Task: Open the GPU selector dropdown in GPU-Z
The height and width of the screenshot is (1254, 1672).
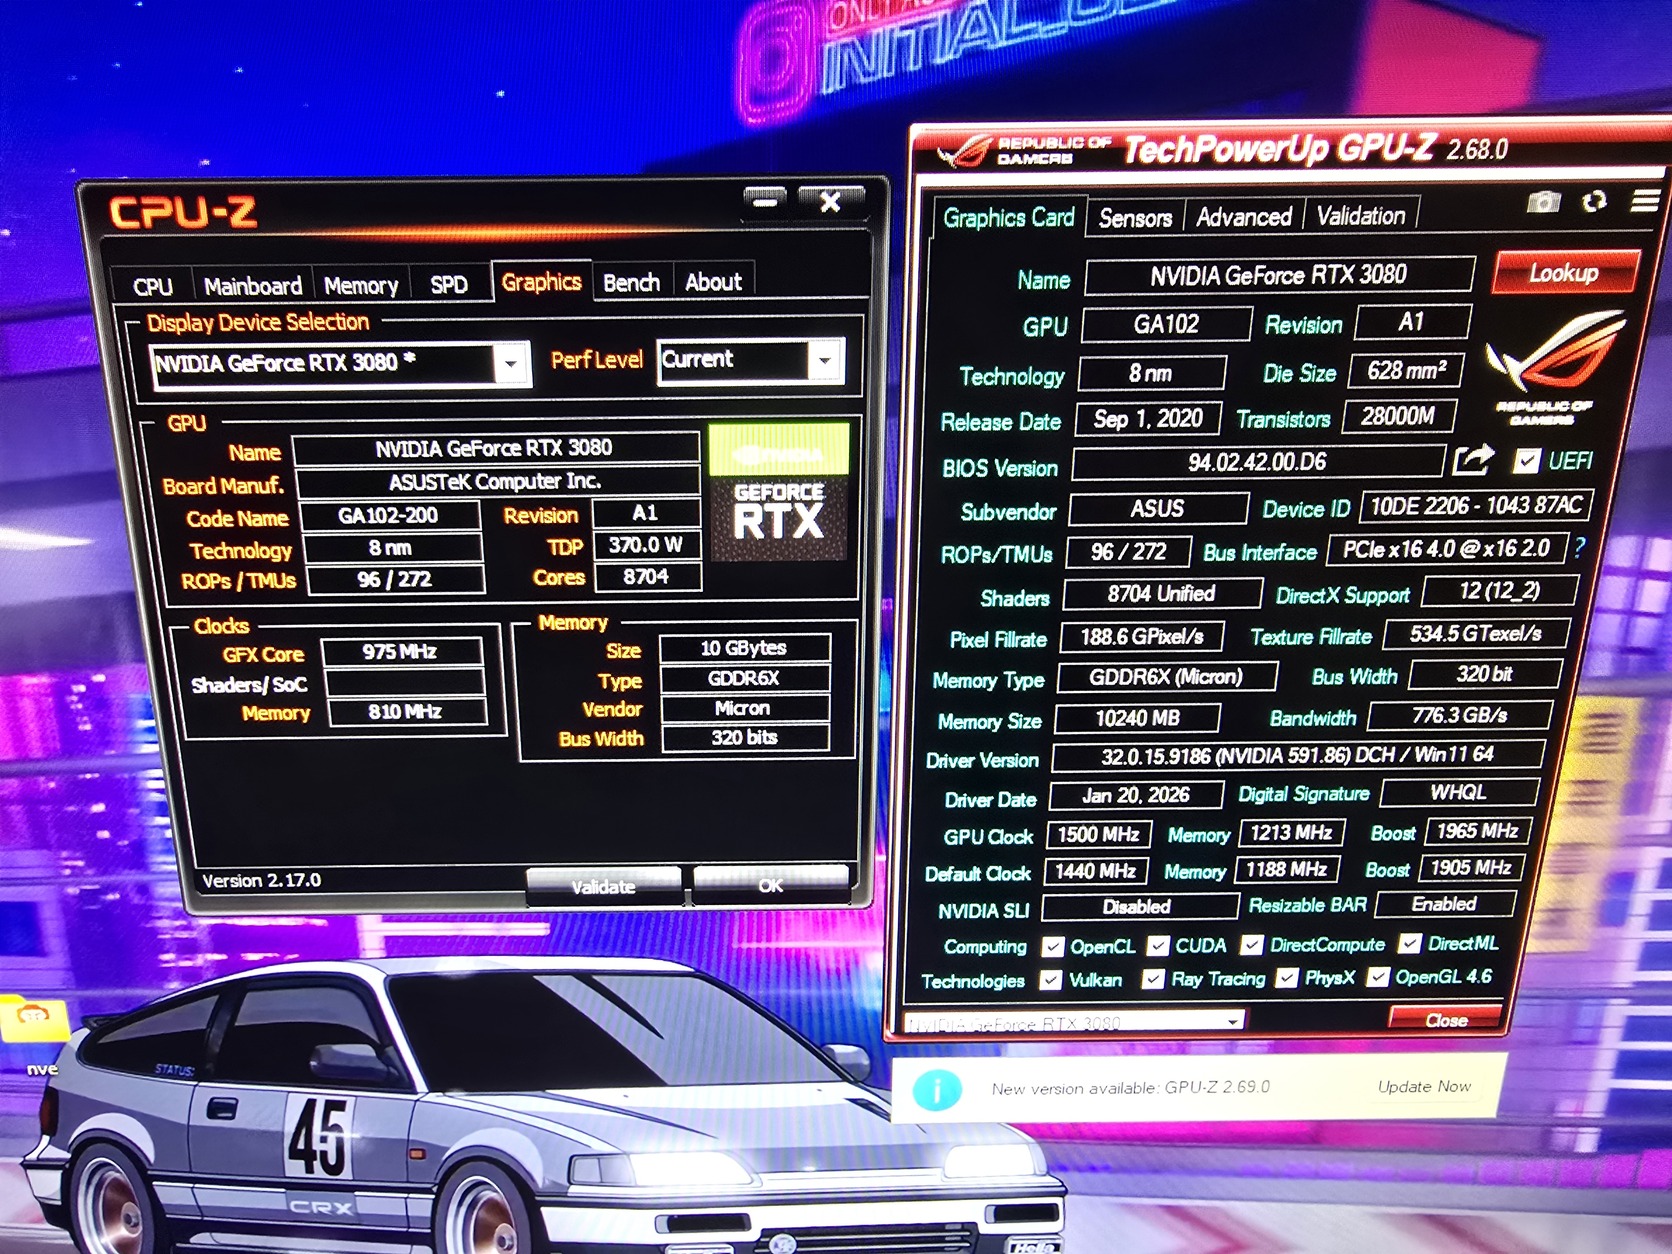Action: (1234, 1021)
